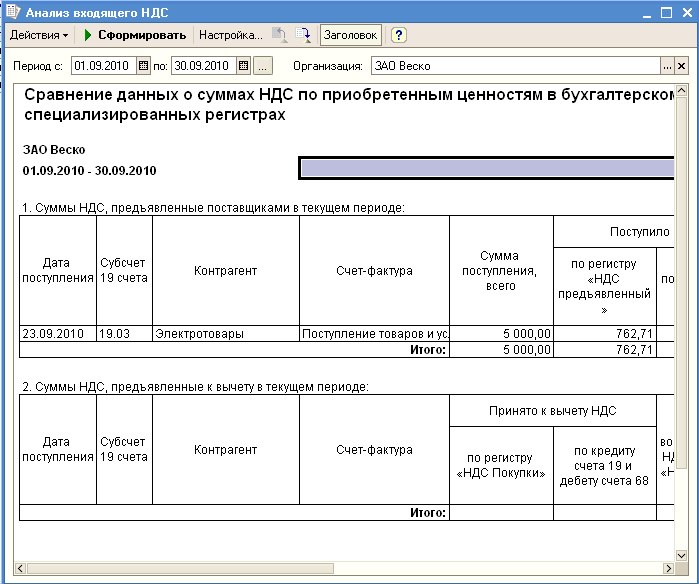Image resolution: width=699 pixels, height=584 pixels.
Task: Open the calendar for the start date 01.09.2010
Action: 143,66
